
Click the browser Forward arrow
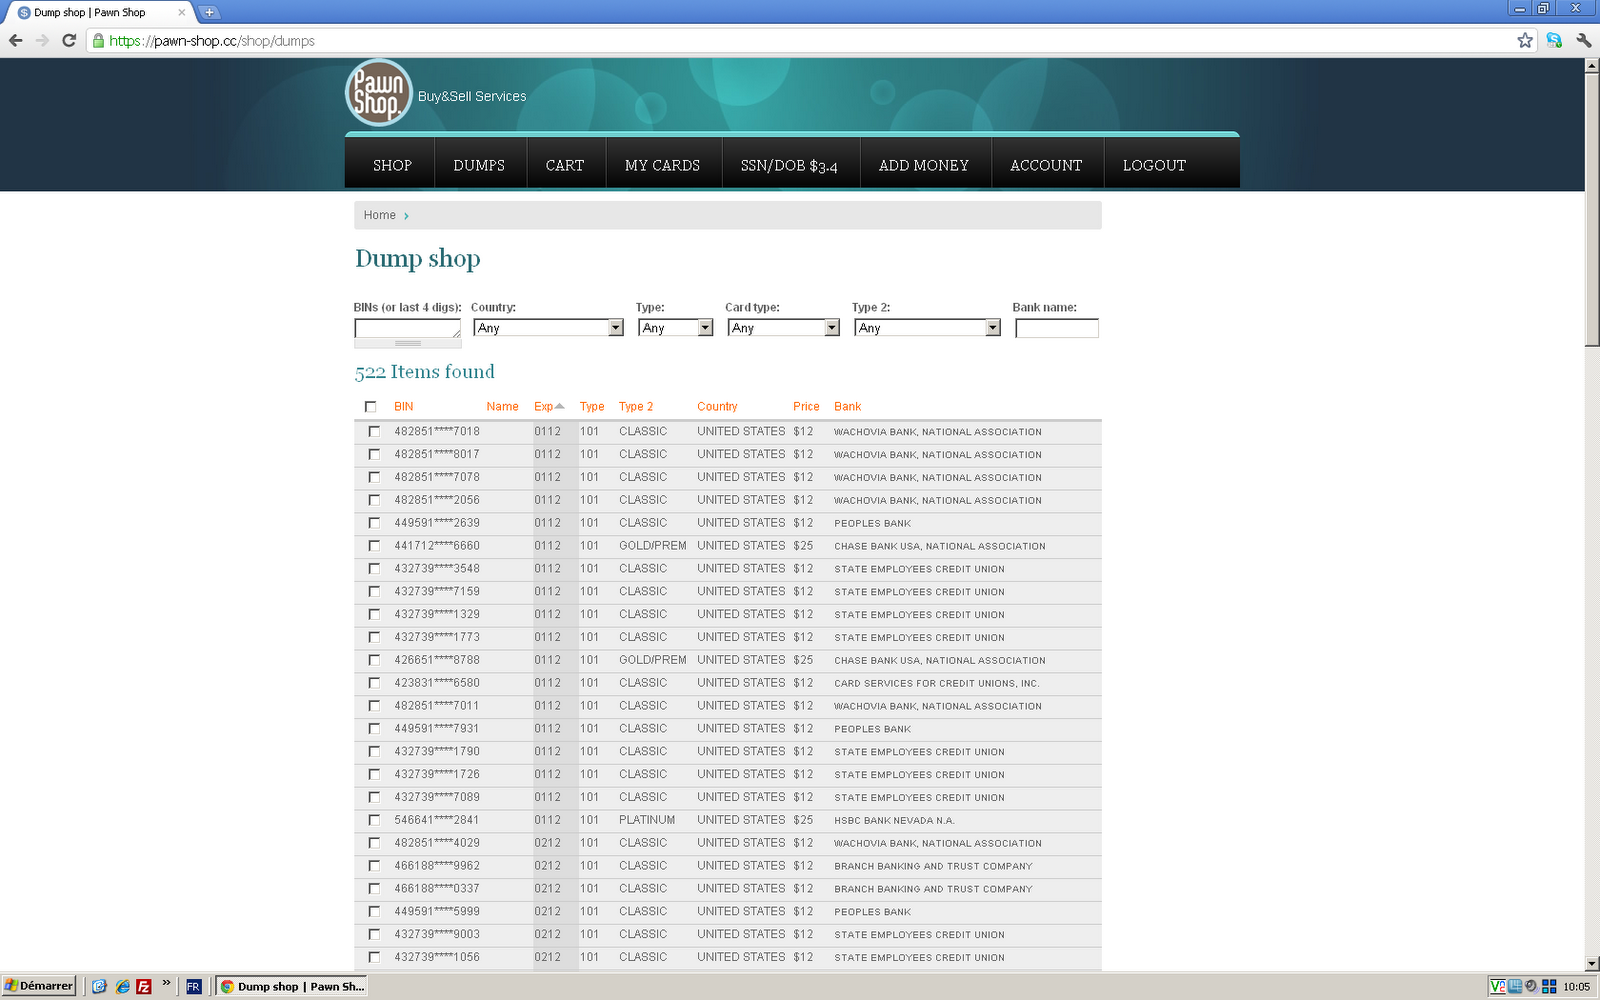click(42, 41)
